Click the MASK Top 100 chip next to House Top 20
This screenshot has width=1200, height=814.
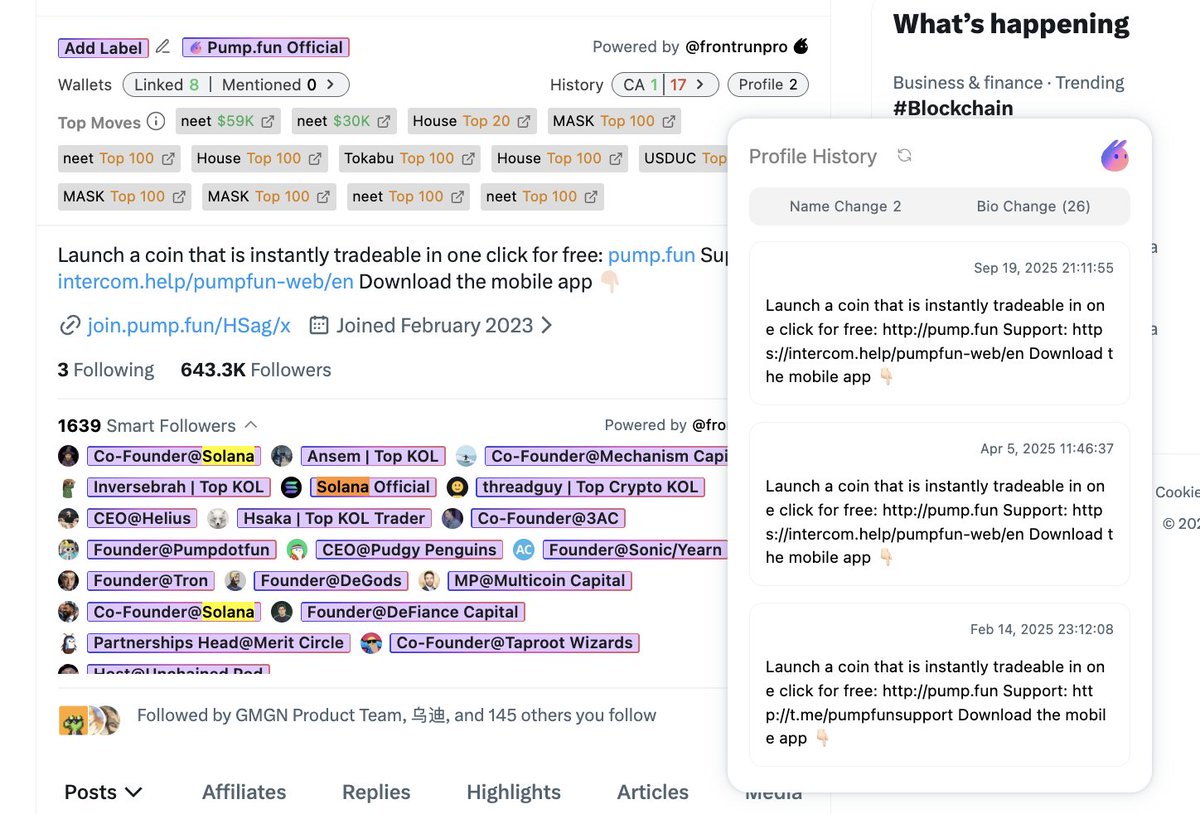coord(614,121)
